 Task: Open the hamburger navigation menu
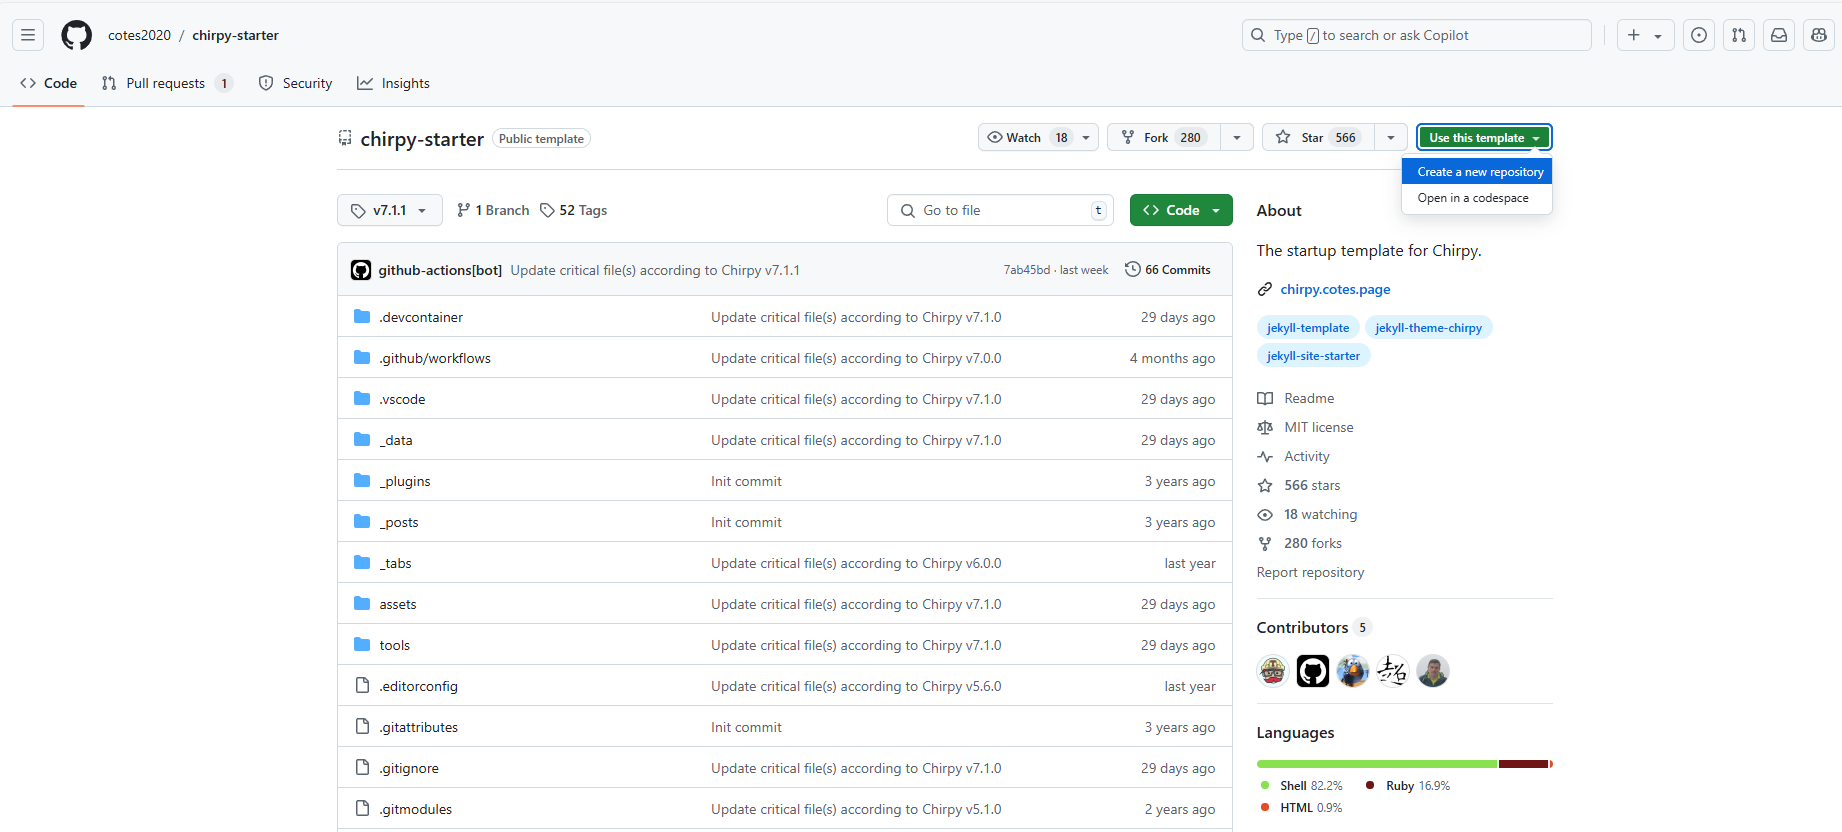[28, 35]
